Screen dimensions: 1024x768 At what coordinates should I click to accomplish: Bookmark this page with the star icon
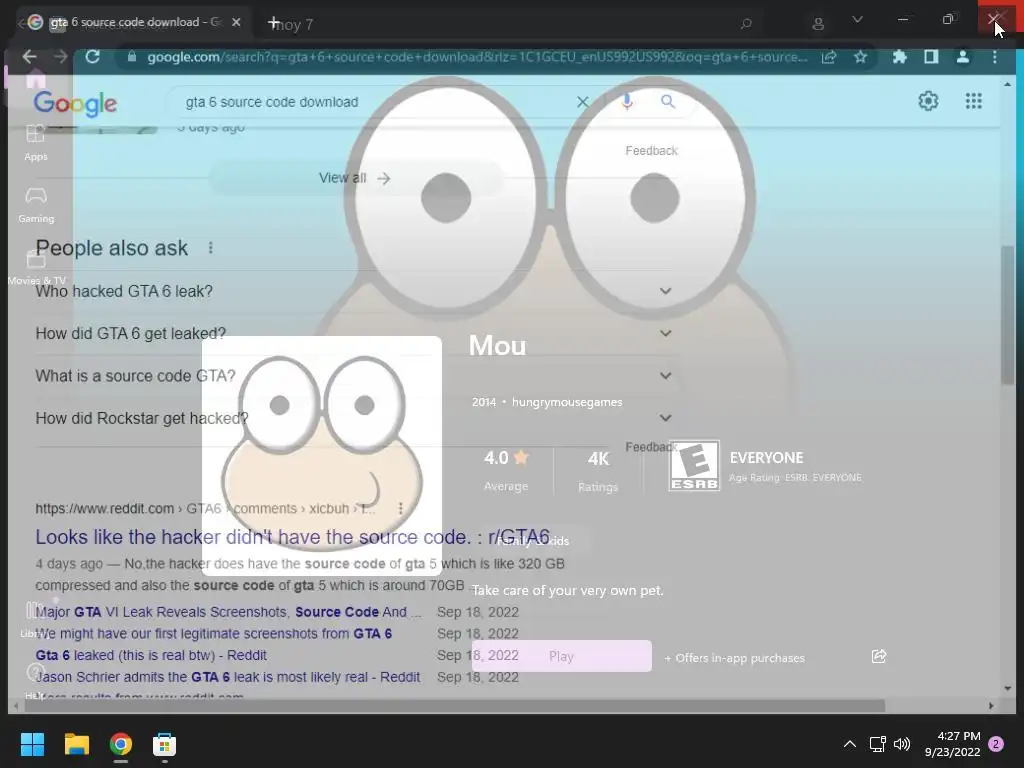point(861,57)
